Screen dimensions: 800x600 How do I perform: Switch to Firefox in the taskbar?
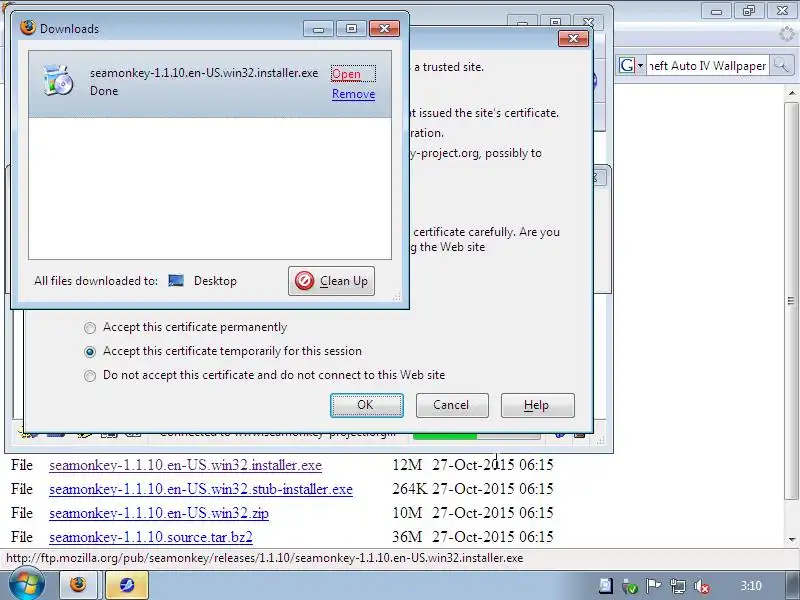tap(78, 585)
